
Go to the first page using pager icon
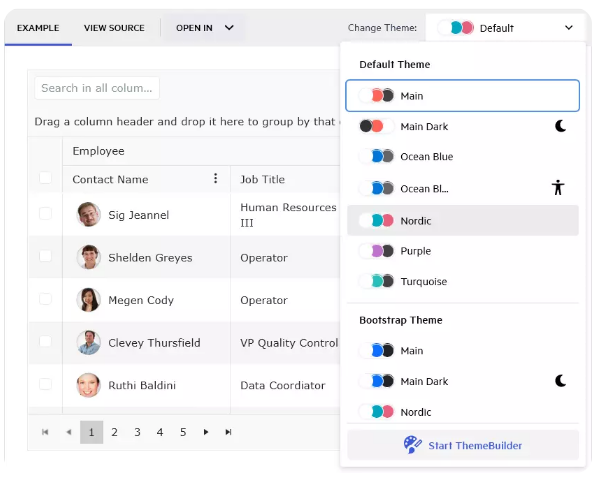tap(45, 432)
